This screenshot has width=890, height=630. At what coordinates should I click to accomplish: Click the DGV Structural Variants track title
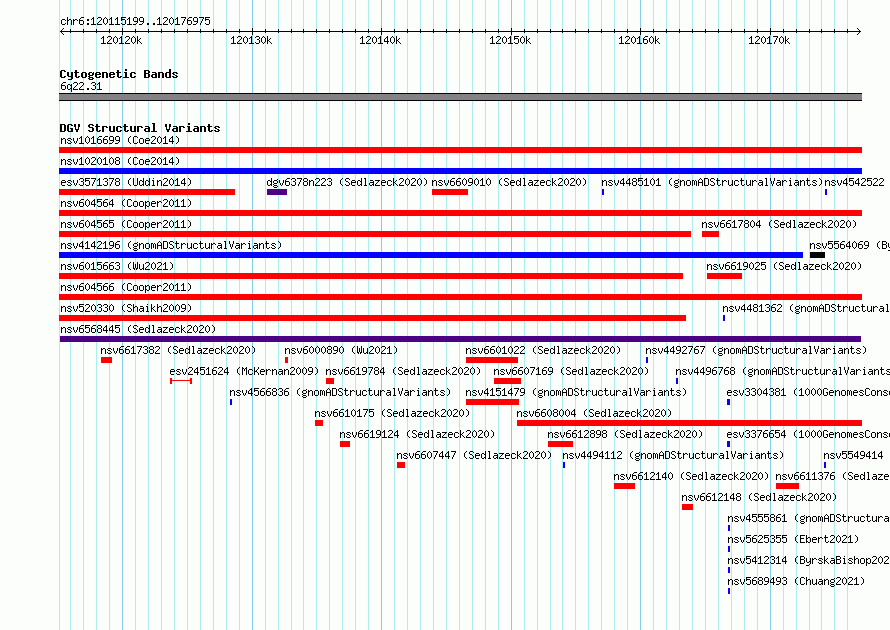click(140, 128)
